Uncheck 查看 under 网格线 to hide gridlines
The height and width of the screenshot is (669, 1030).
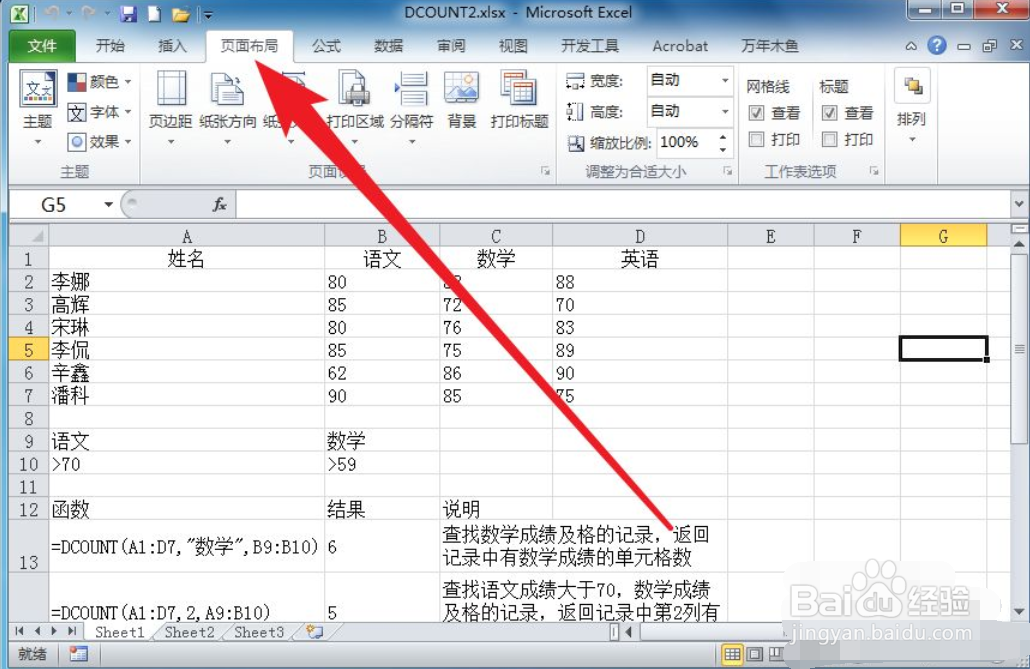pyautogui.click(x=755, y=112)
